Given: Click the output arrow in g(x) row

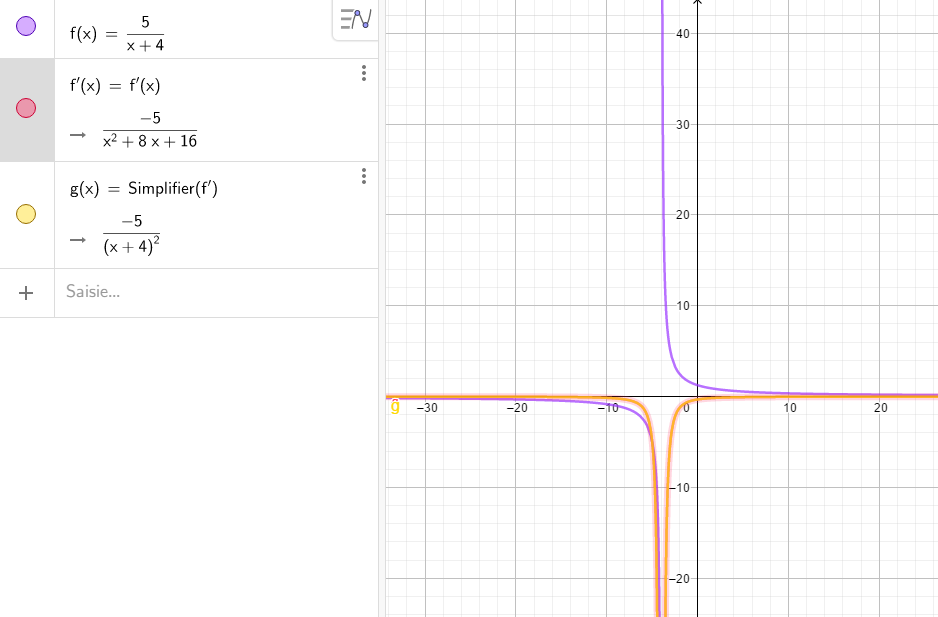Looking at the screenshot, I should [78, 240].
